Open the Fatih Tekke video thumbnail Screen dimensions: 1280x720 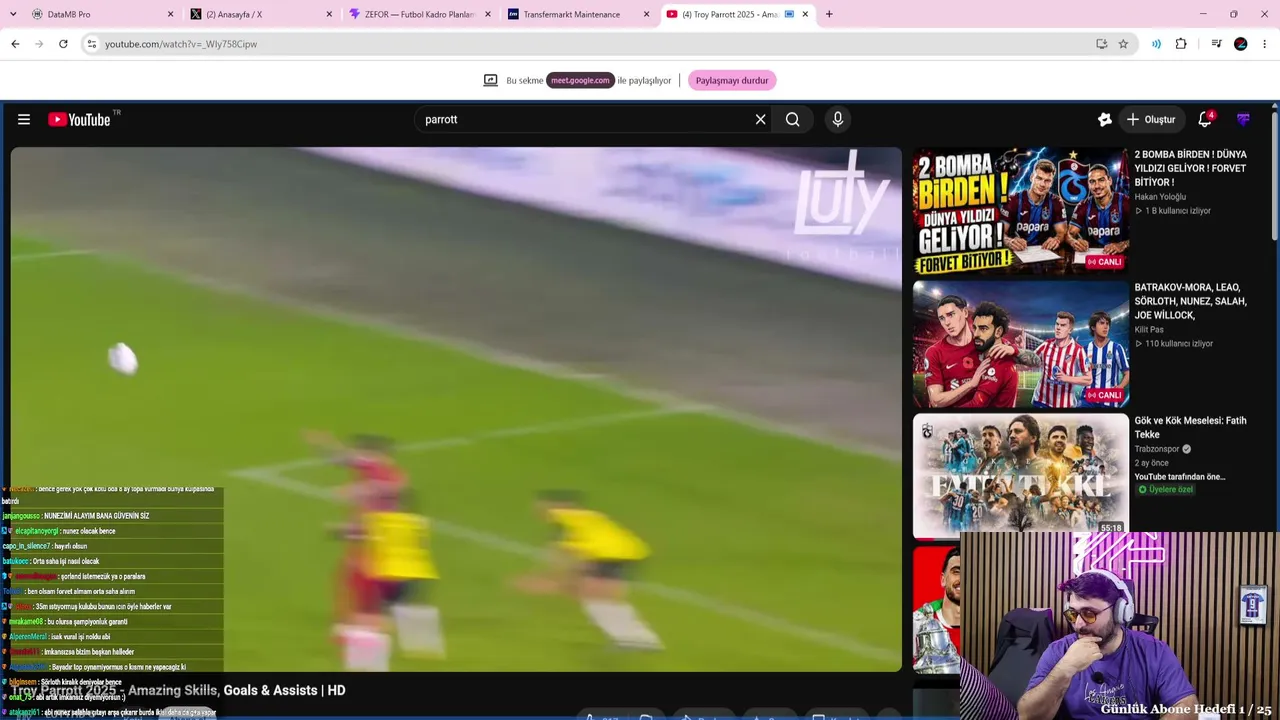[1020, 476]
